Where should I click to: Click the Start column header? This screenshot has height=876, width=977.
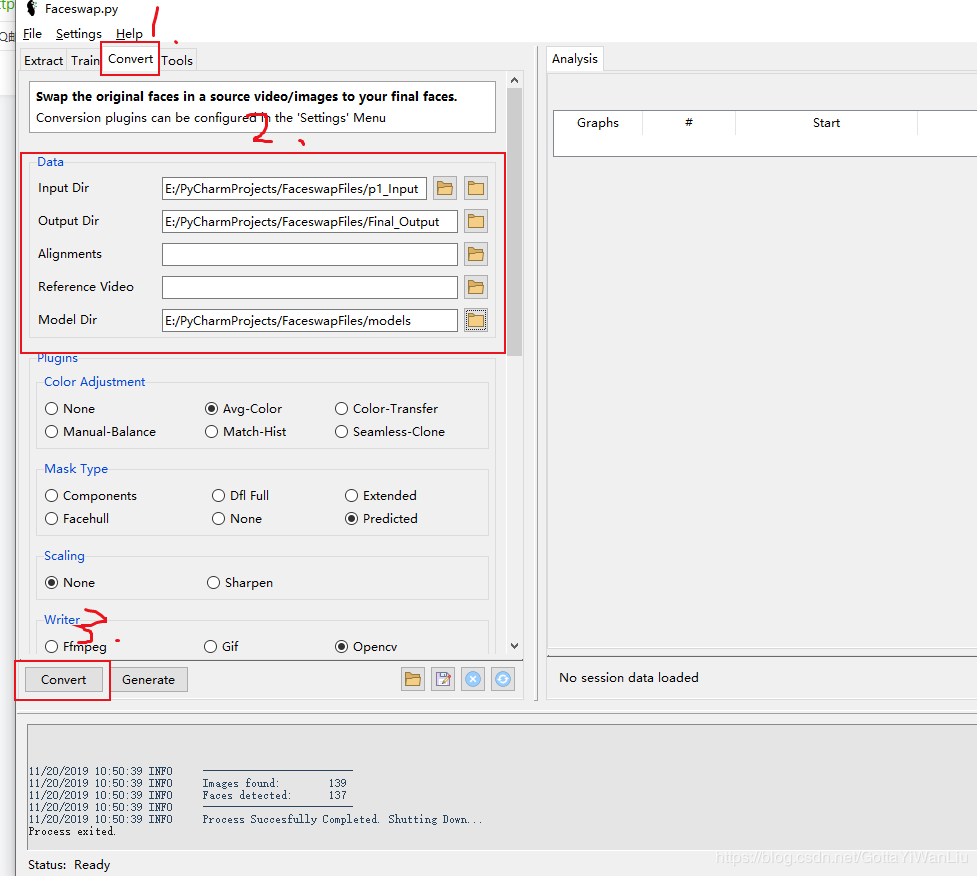[826, 123]
